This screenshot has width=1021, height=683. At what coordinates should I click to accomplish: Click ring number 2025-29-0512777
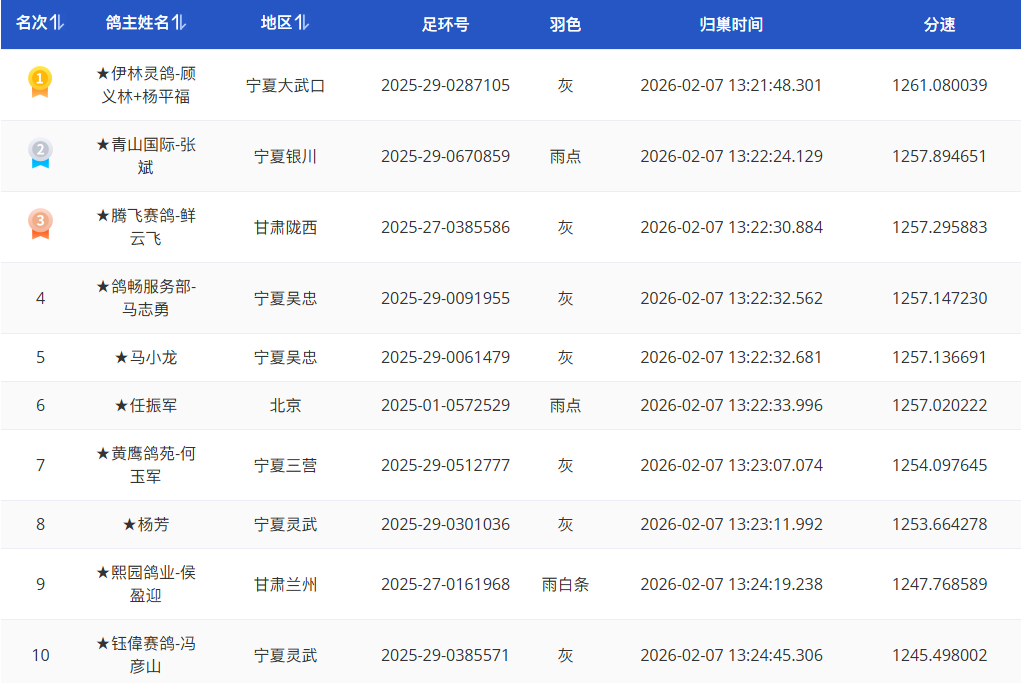pyautogui.click(x=445, y=465)
